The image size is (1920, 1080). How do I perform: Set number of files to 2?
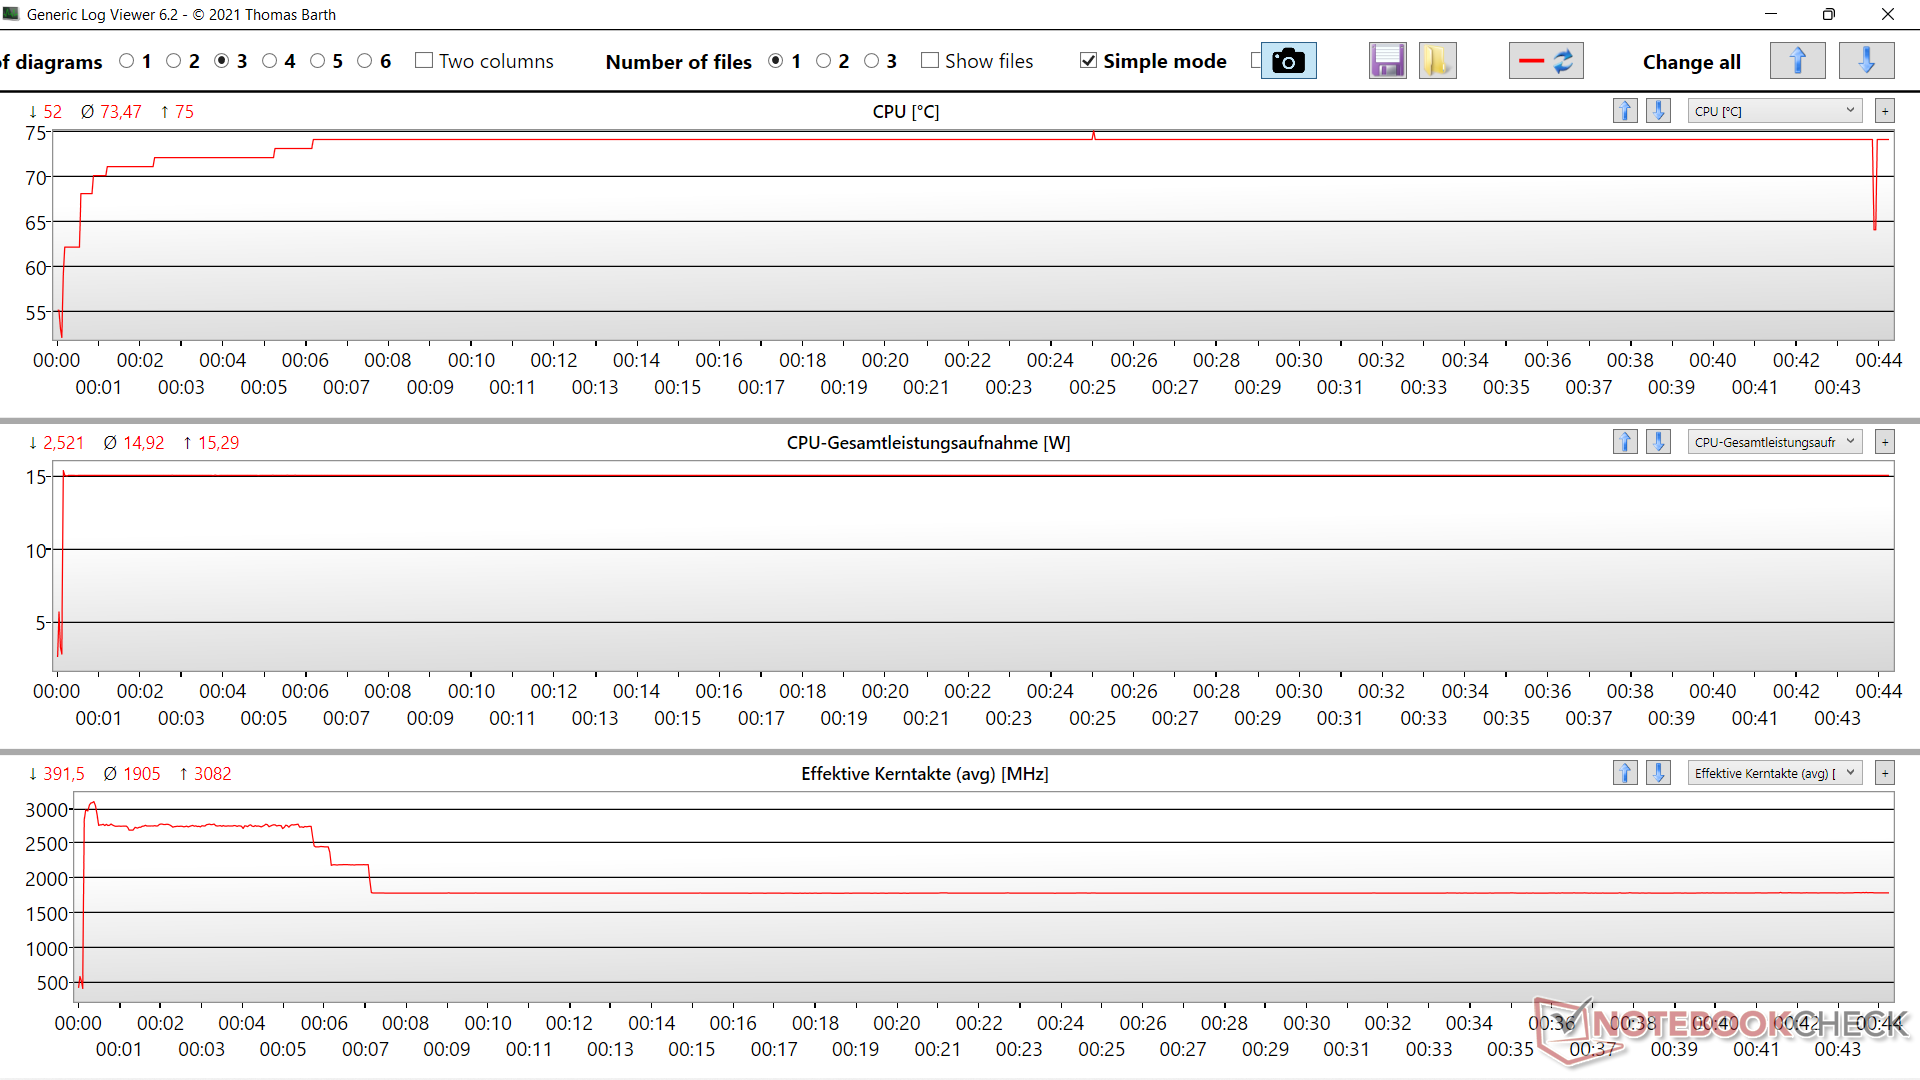coord(824,61)
